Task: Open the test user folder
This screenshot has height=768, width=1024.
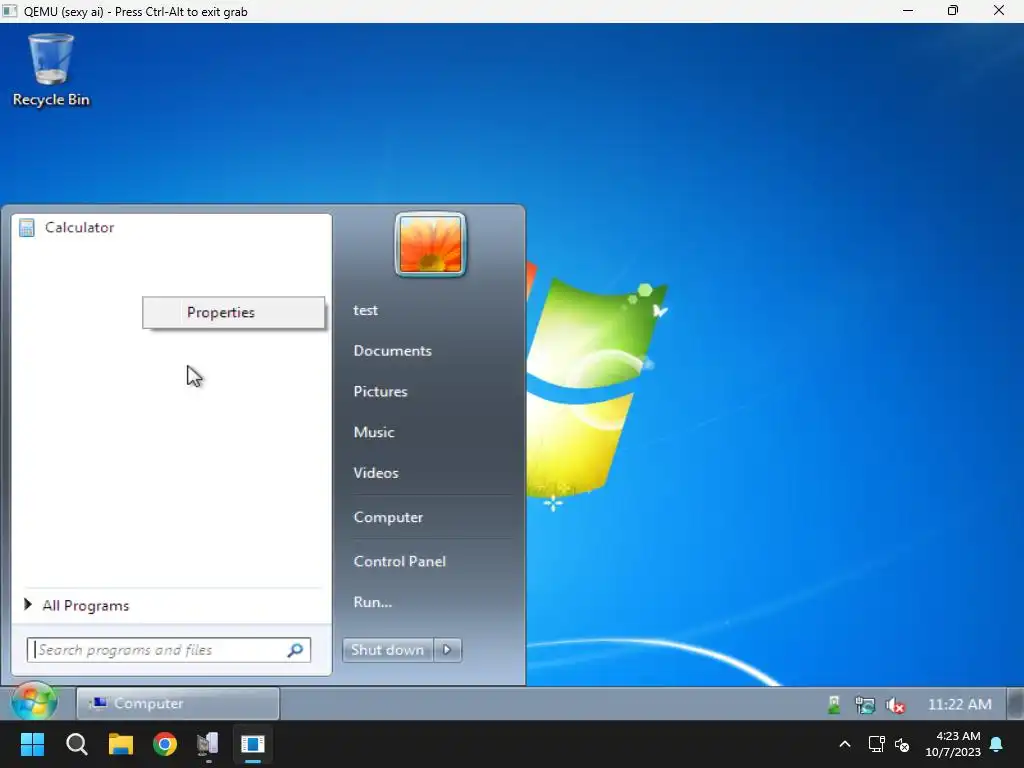Action: tap(366, 310)
